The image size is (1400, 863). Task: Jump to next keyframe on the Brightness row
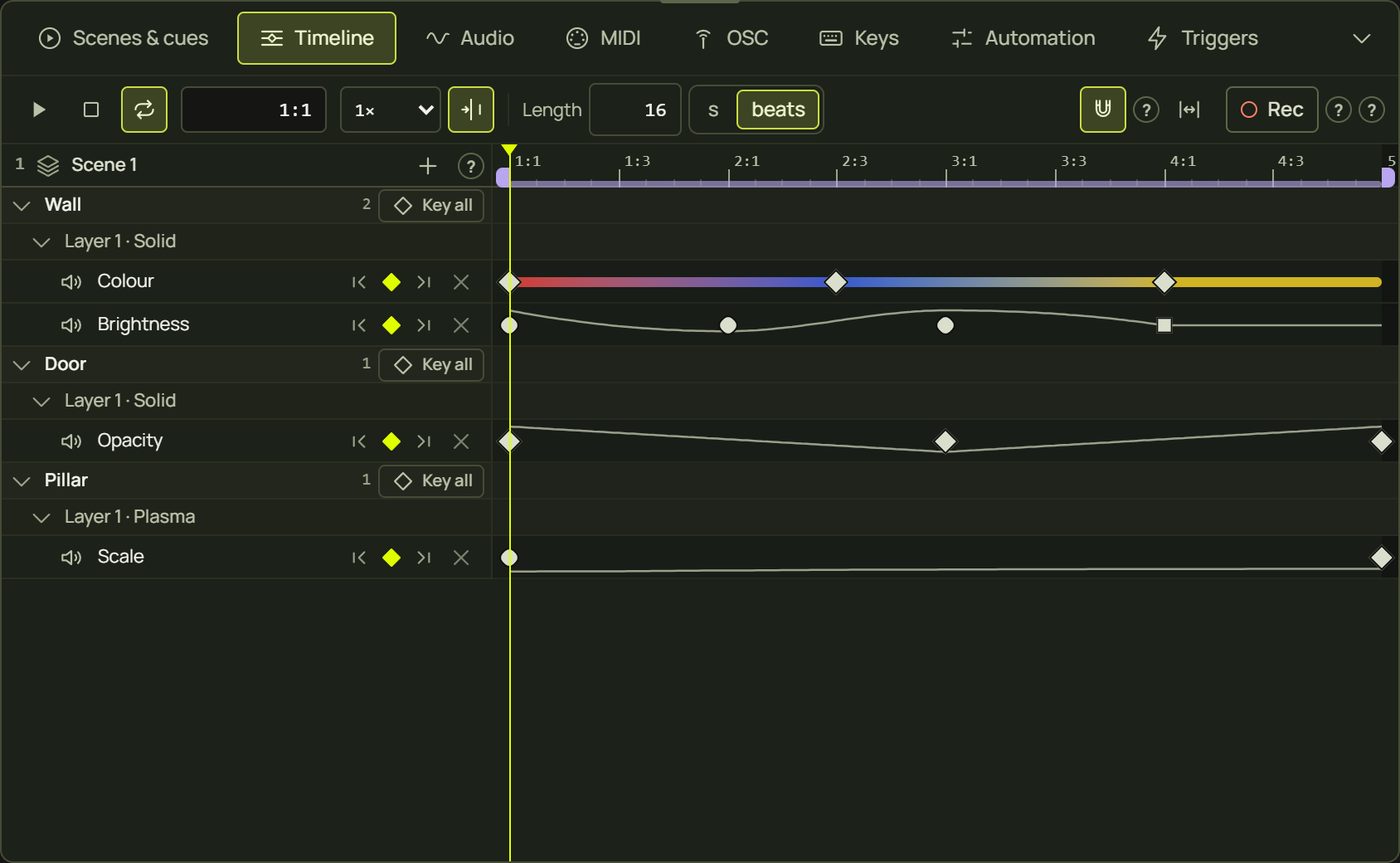point(424,325)
